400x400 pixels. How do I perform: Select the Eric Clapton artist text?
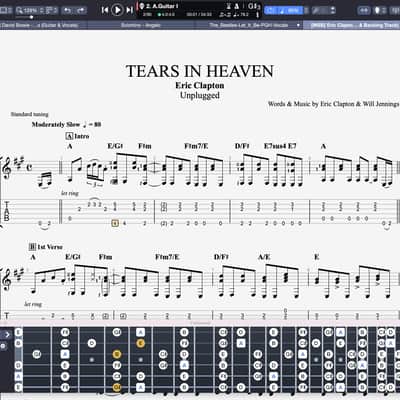pos(200,86)
